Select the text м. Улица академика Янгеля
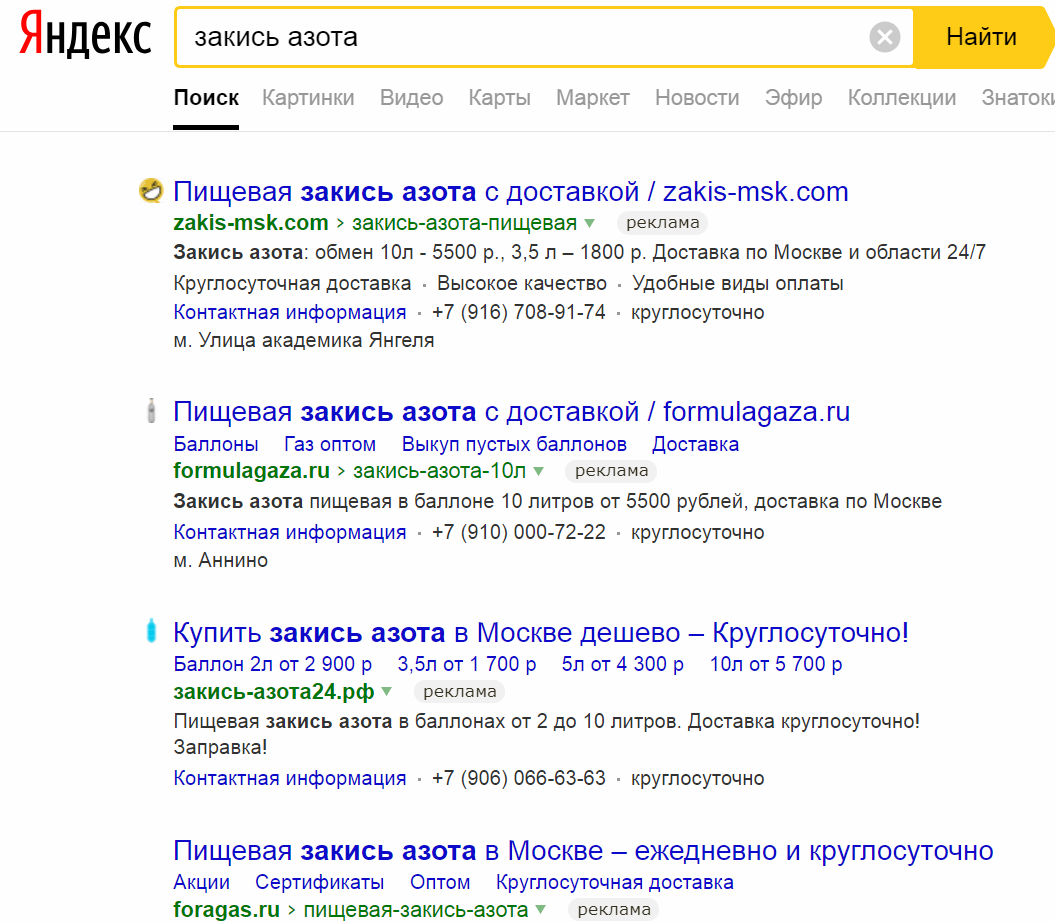1055x922 pixels. point(303,341)
